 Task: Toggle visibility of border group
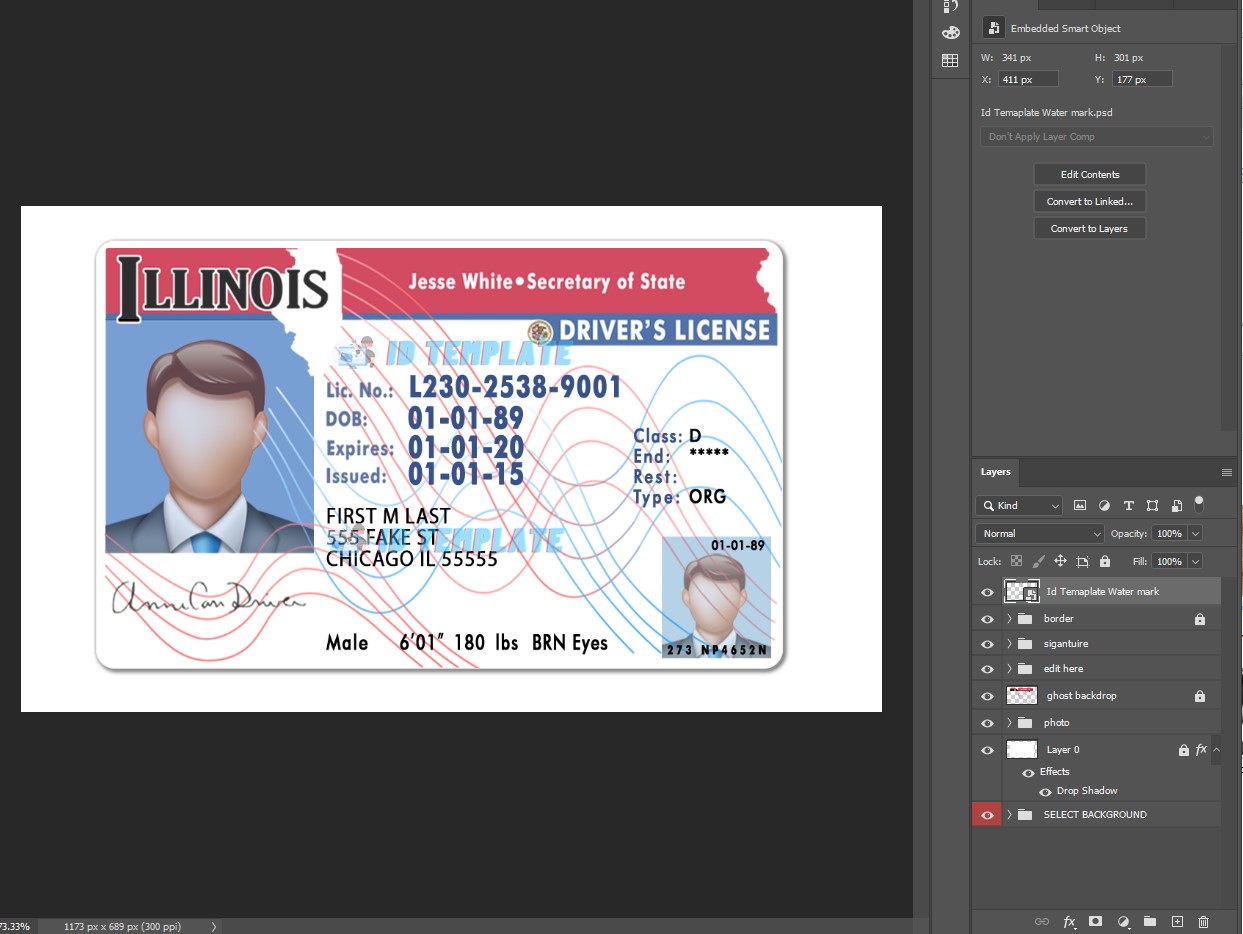click(988, 619)
